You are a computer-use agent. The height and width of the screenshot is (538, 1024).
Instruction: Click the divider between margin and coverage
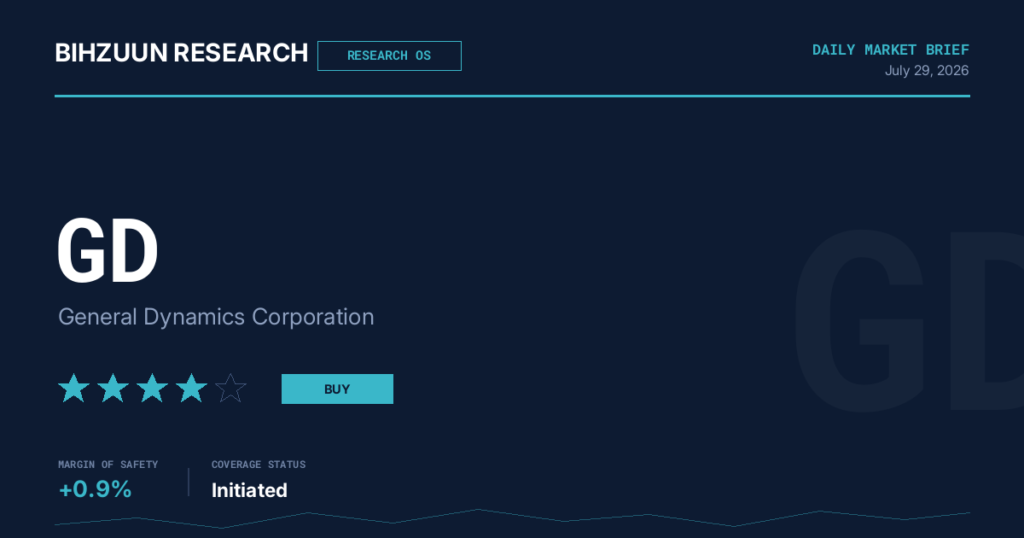(189, 482)
